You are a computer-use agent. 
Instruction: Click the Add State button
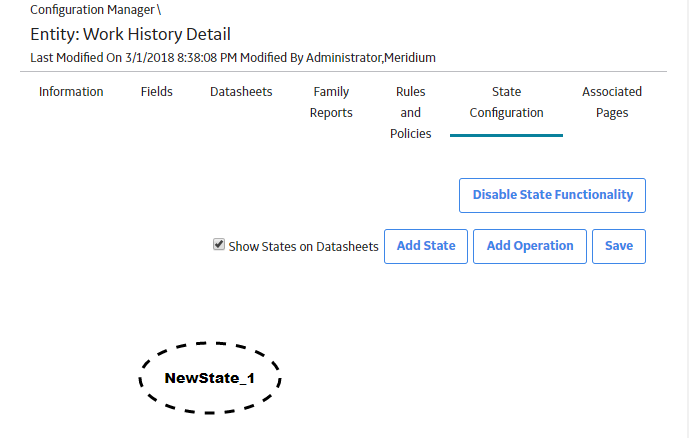(x=426, y=246)
